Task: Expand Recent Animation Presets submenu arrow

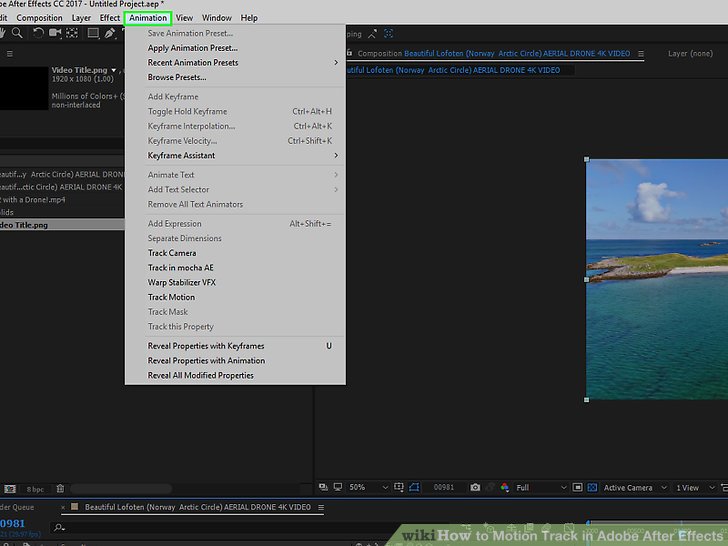Action: [x=336, y=63]
